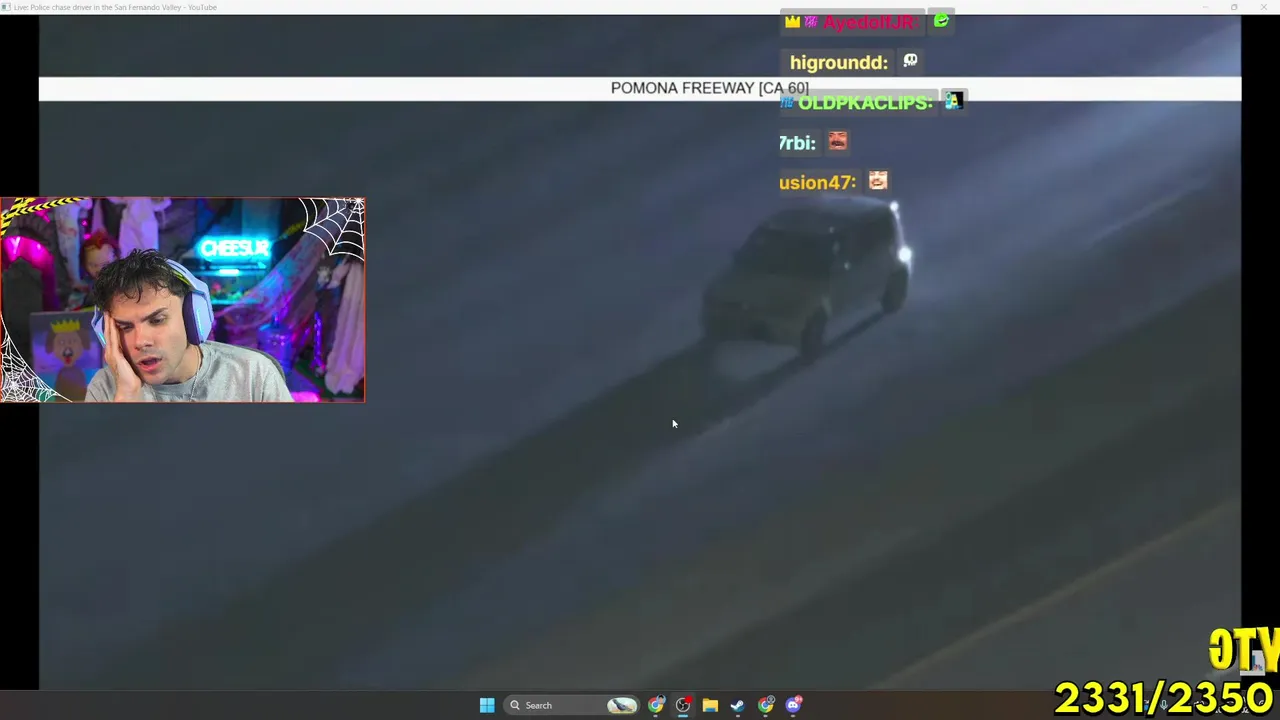Click the streamer webcam overlay

tap(183, 300)
